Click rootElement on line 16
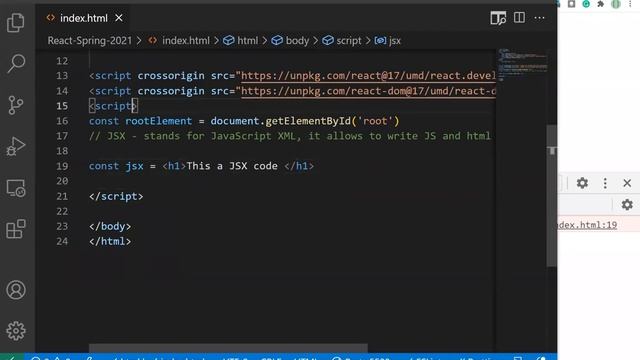The width and height of the screenshot is (640, 360). click(158, 121)
